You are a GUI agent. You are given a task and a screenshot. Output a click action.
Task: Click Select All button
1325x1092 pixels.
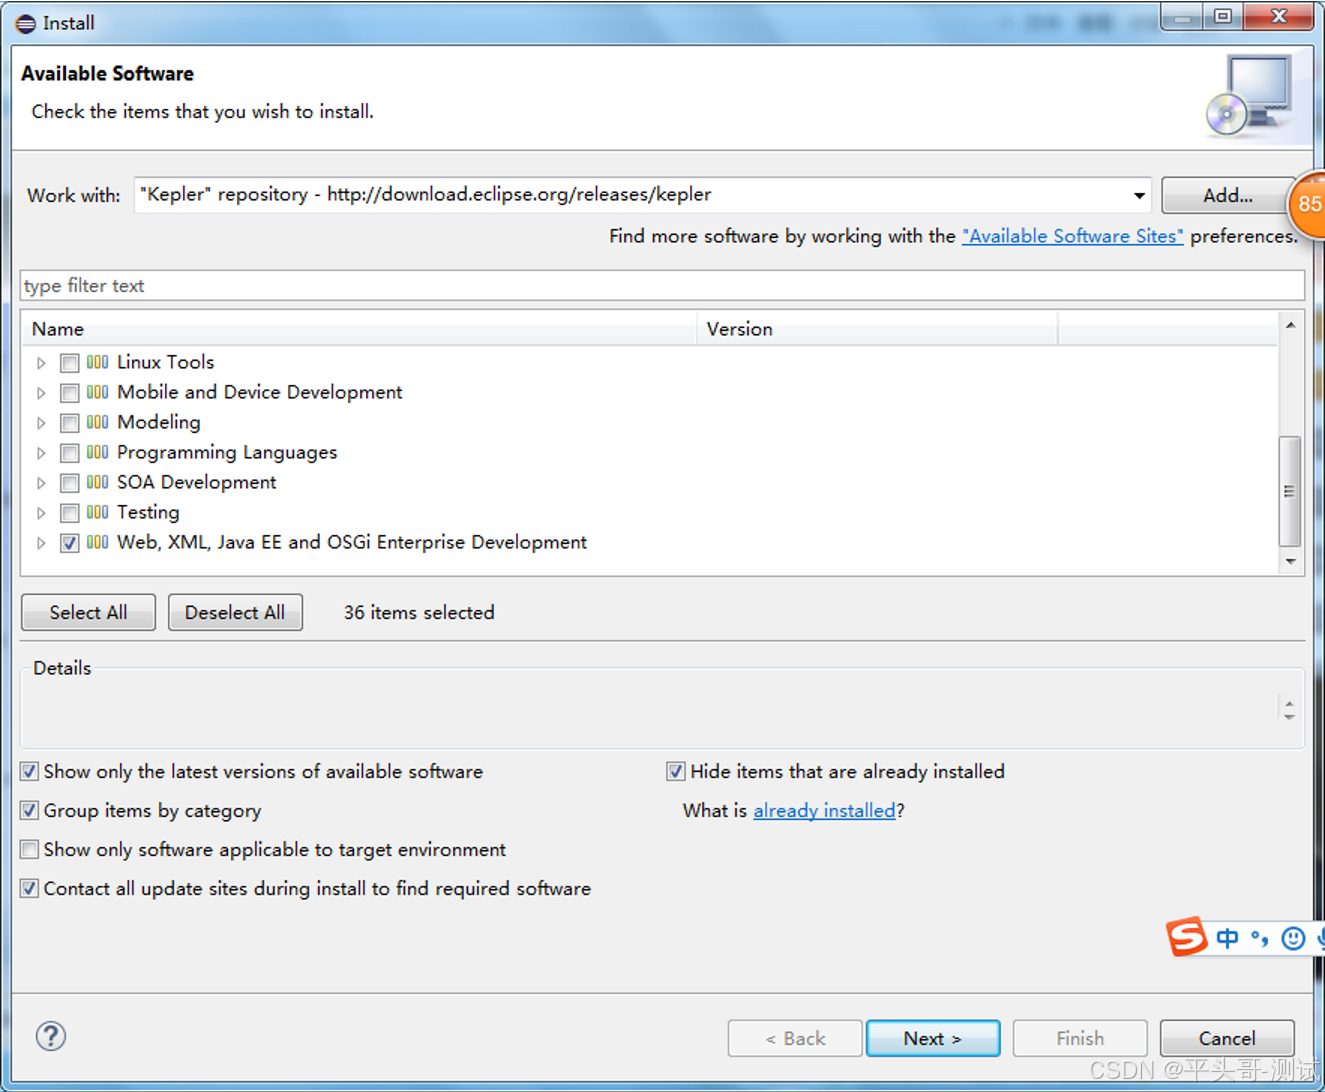(x=88, y=612)
